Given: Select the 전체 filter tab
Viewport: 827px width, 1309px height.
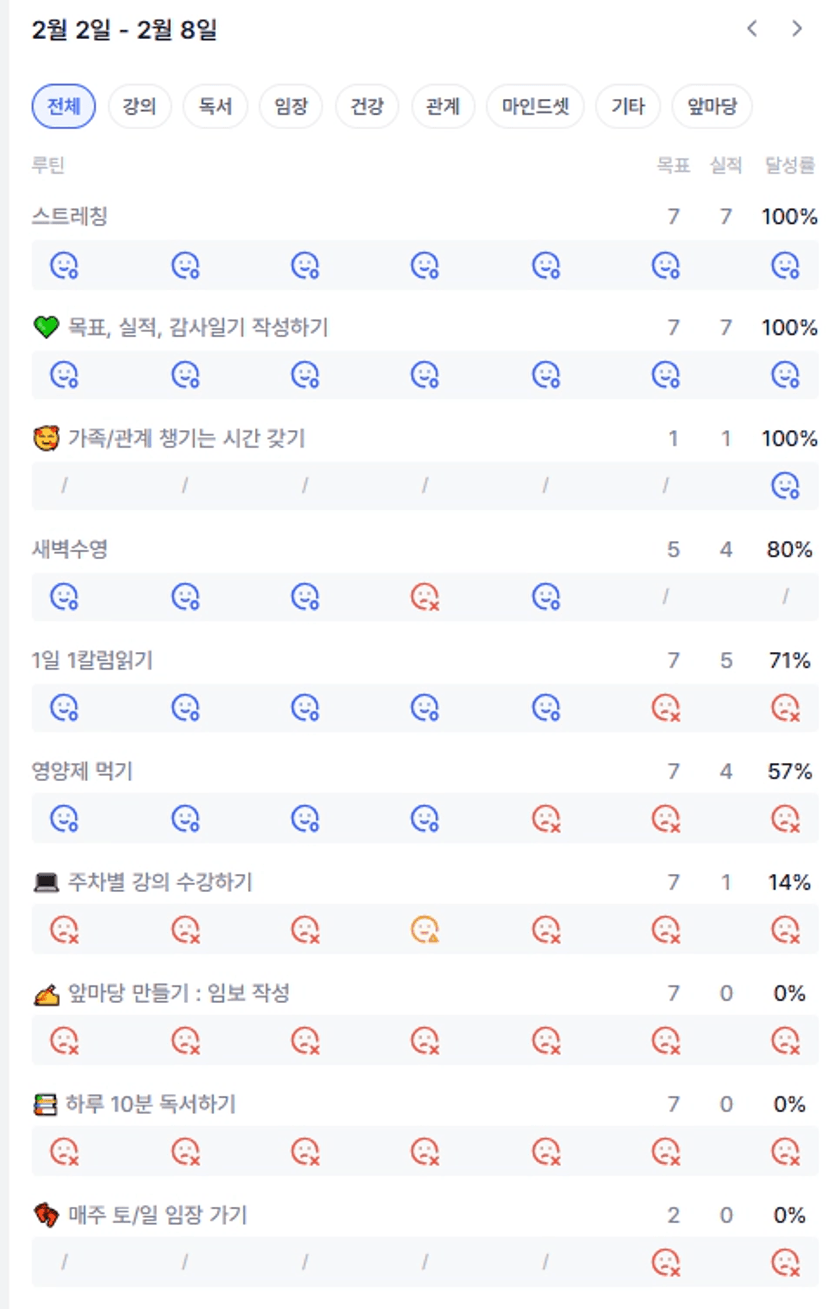Looking at the screenshot, I should click(63, 107).
